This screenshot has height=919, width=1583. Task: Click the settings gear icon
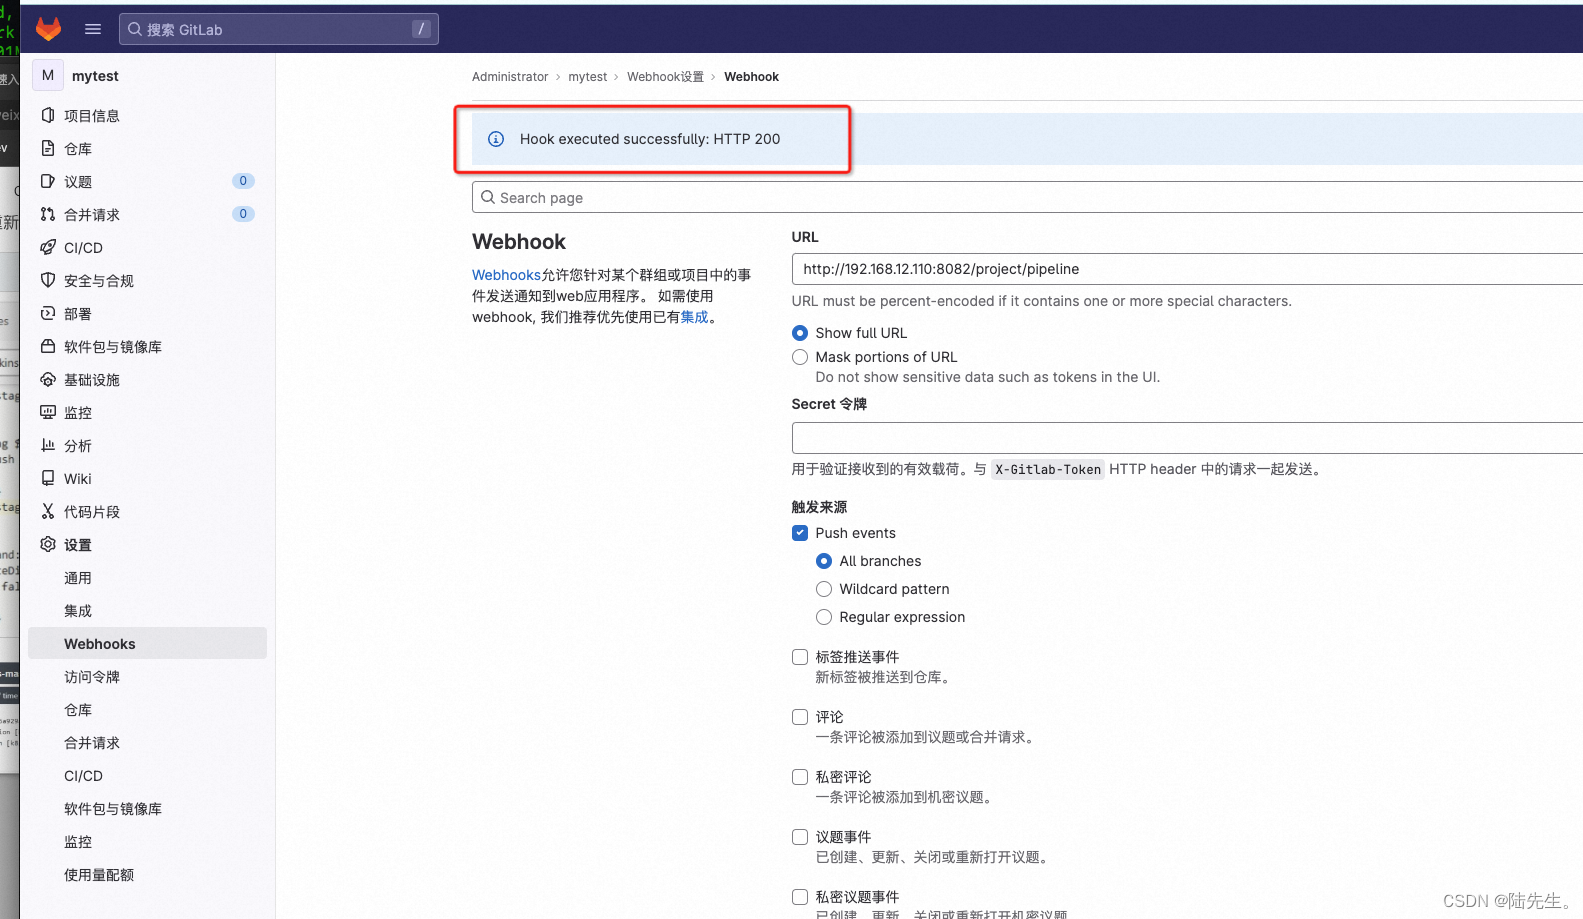(x=48, y=544)
